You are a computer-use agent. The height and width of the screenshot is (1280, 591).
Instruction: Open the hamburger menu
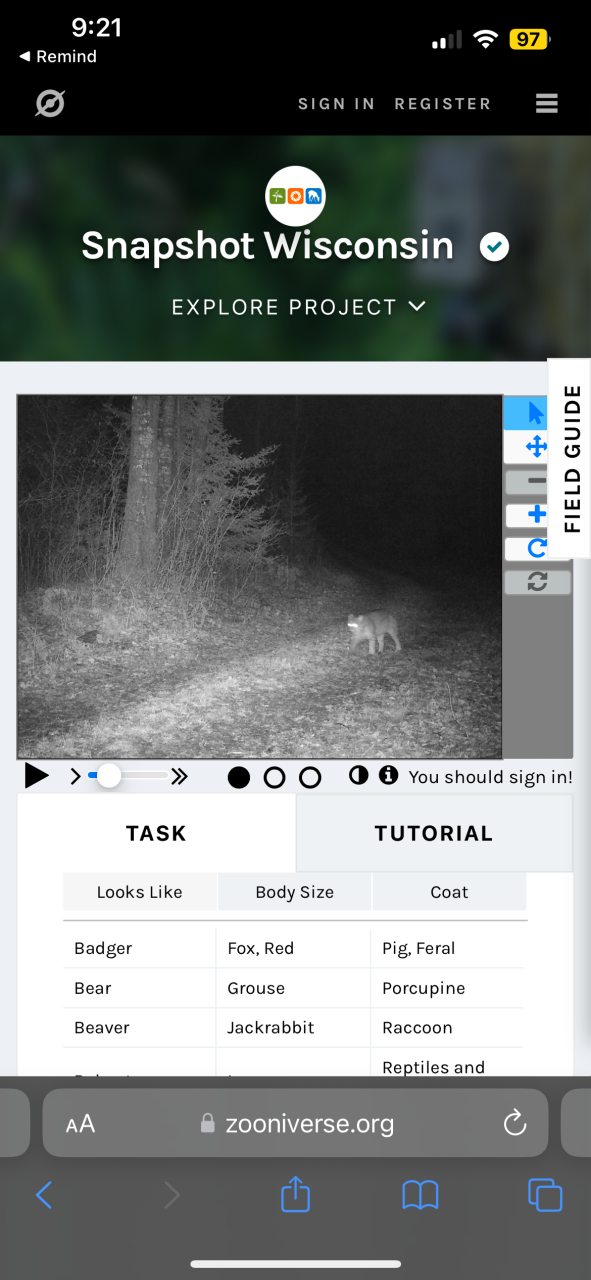tap(546, 103)
